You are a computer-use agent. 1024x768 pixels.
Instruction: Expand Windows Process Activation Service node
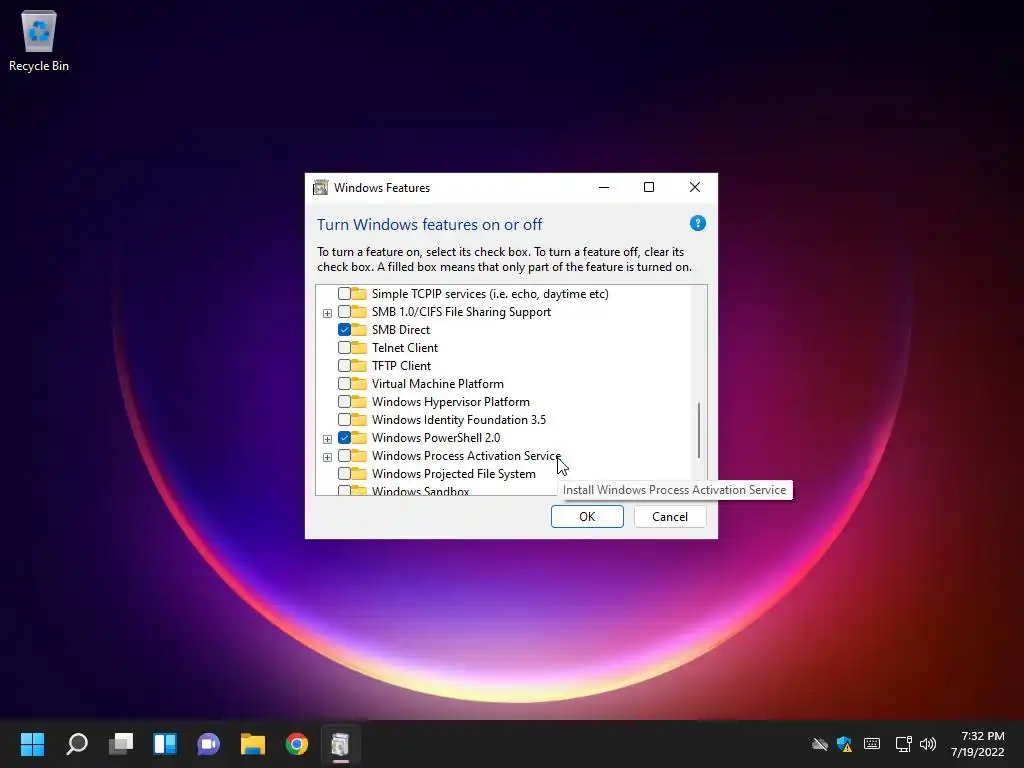coord(327,457)
